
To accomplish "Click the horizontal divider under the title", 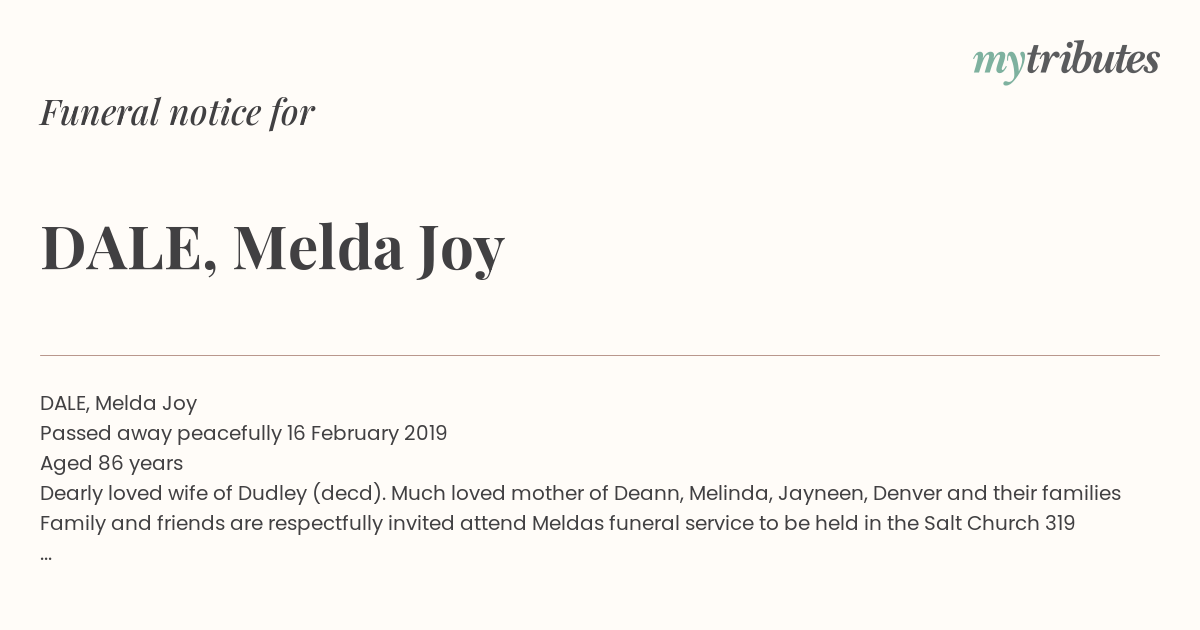I will [x=600, y=355].
